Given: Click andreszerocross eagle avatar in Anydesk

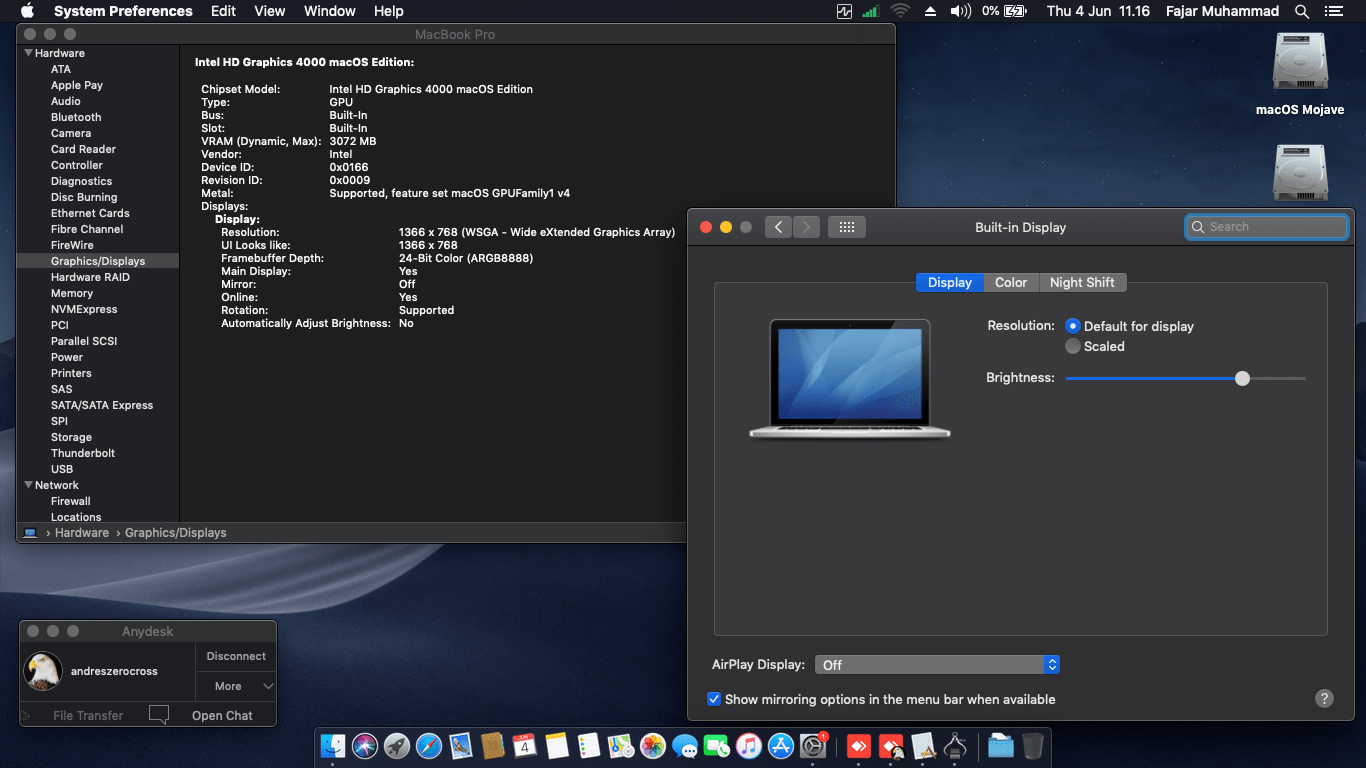Looking at the screenshot, I should click(44, 671).
